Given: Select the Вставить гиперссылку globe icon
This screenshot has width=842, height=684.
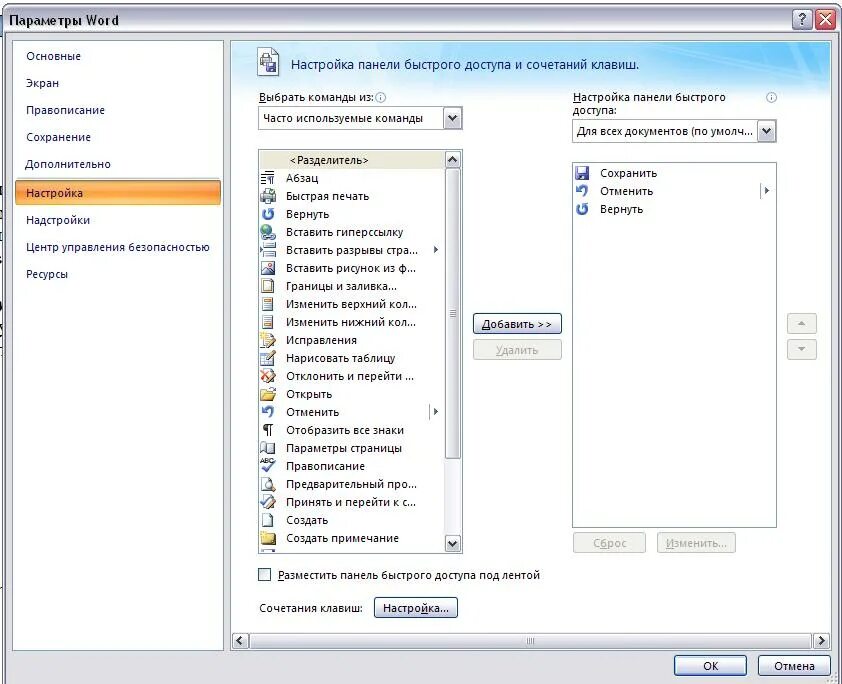Looking at the screenshot, I should point(267,232).
